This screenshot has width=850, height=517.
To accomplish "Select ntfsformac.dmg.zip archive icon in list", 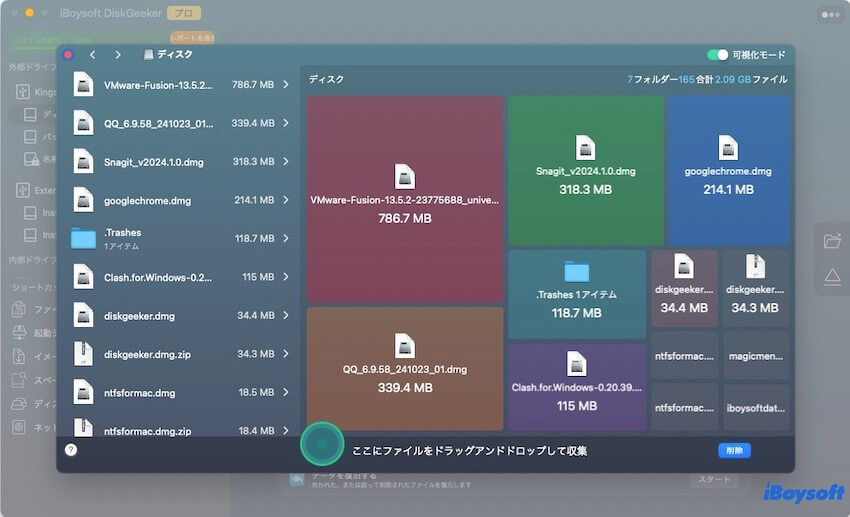I will click(x=83, y=428).
